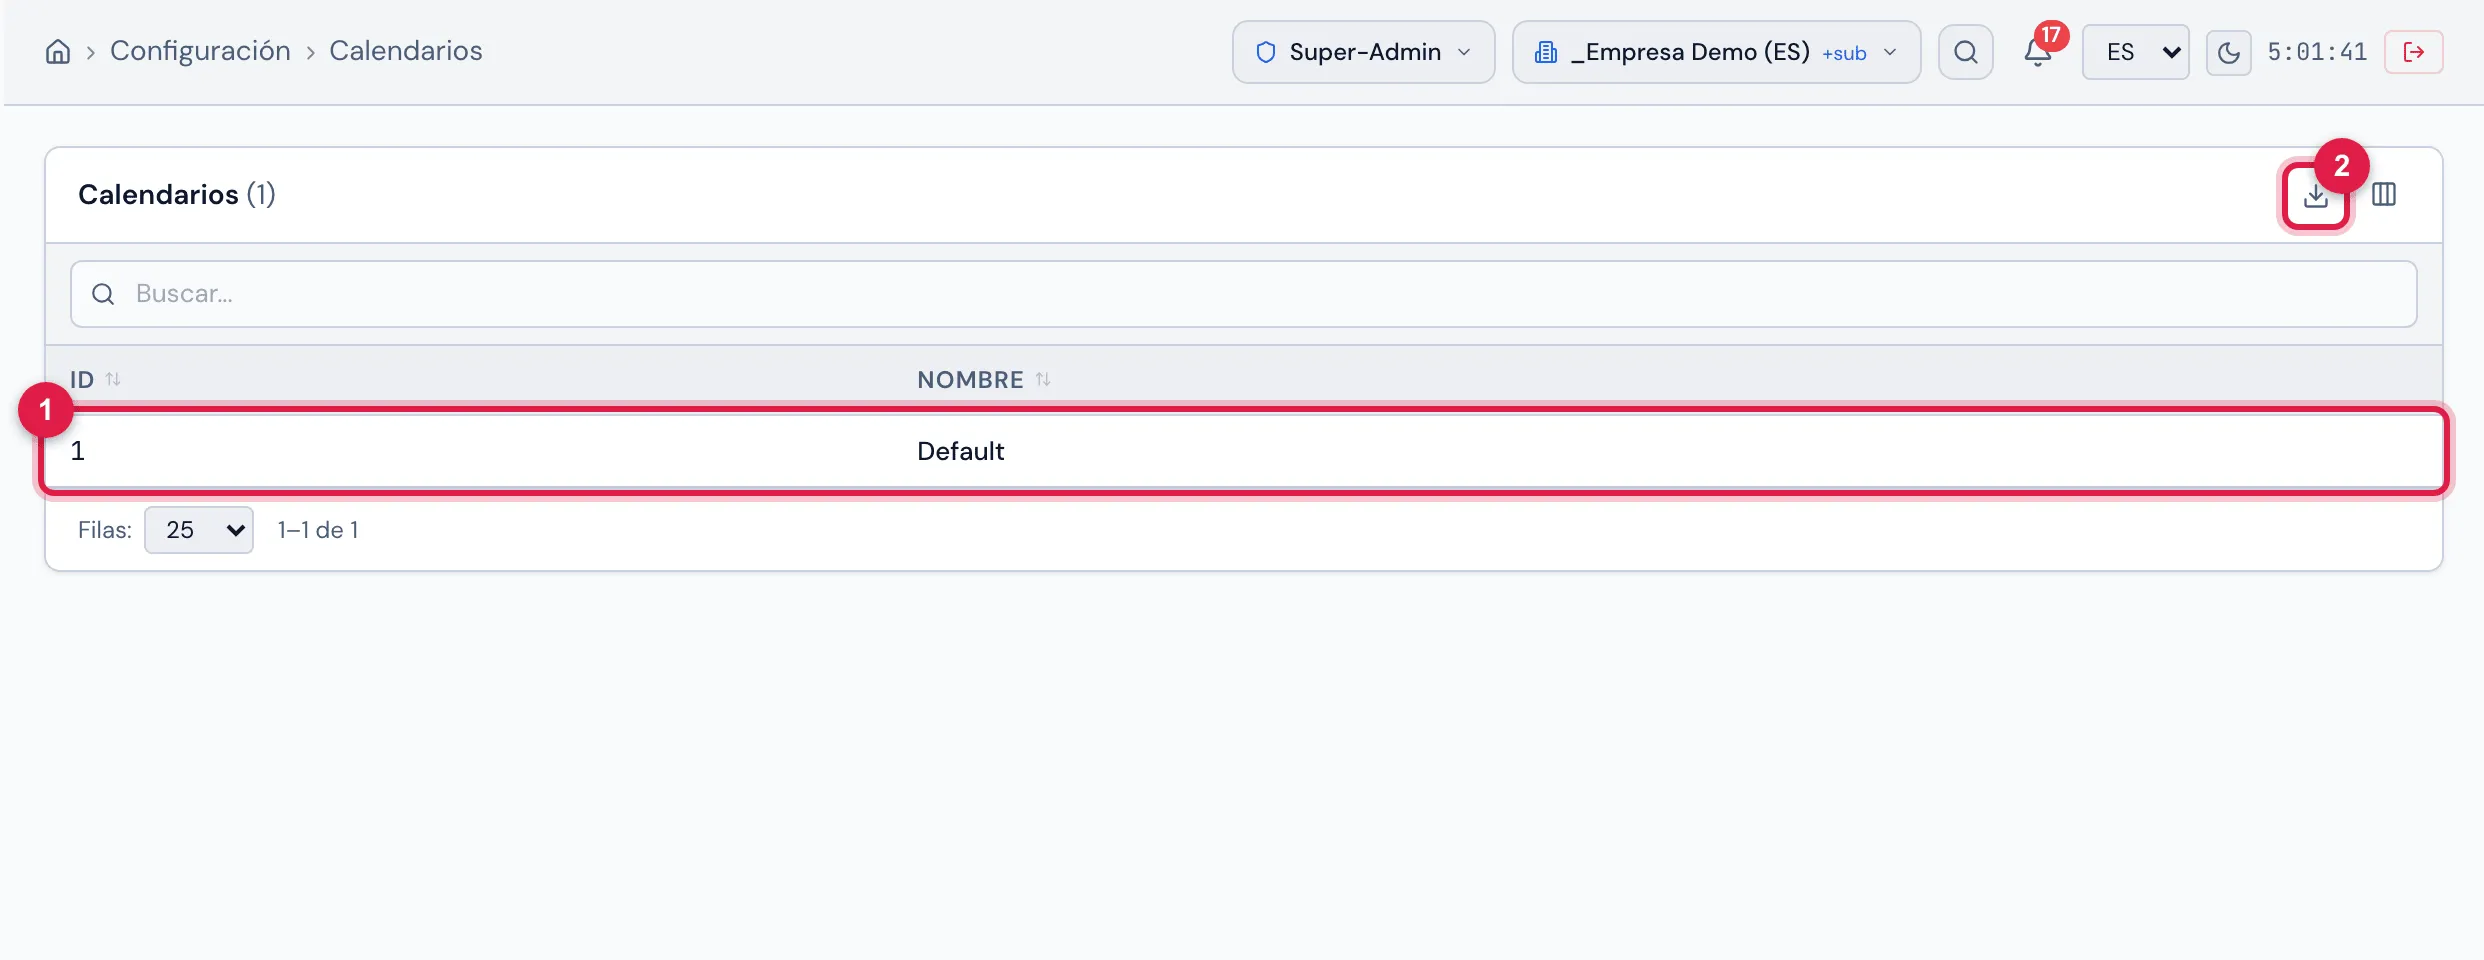
Task: Toggle dark mode with the moon icon
Action: click(x=2228, y=52)
